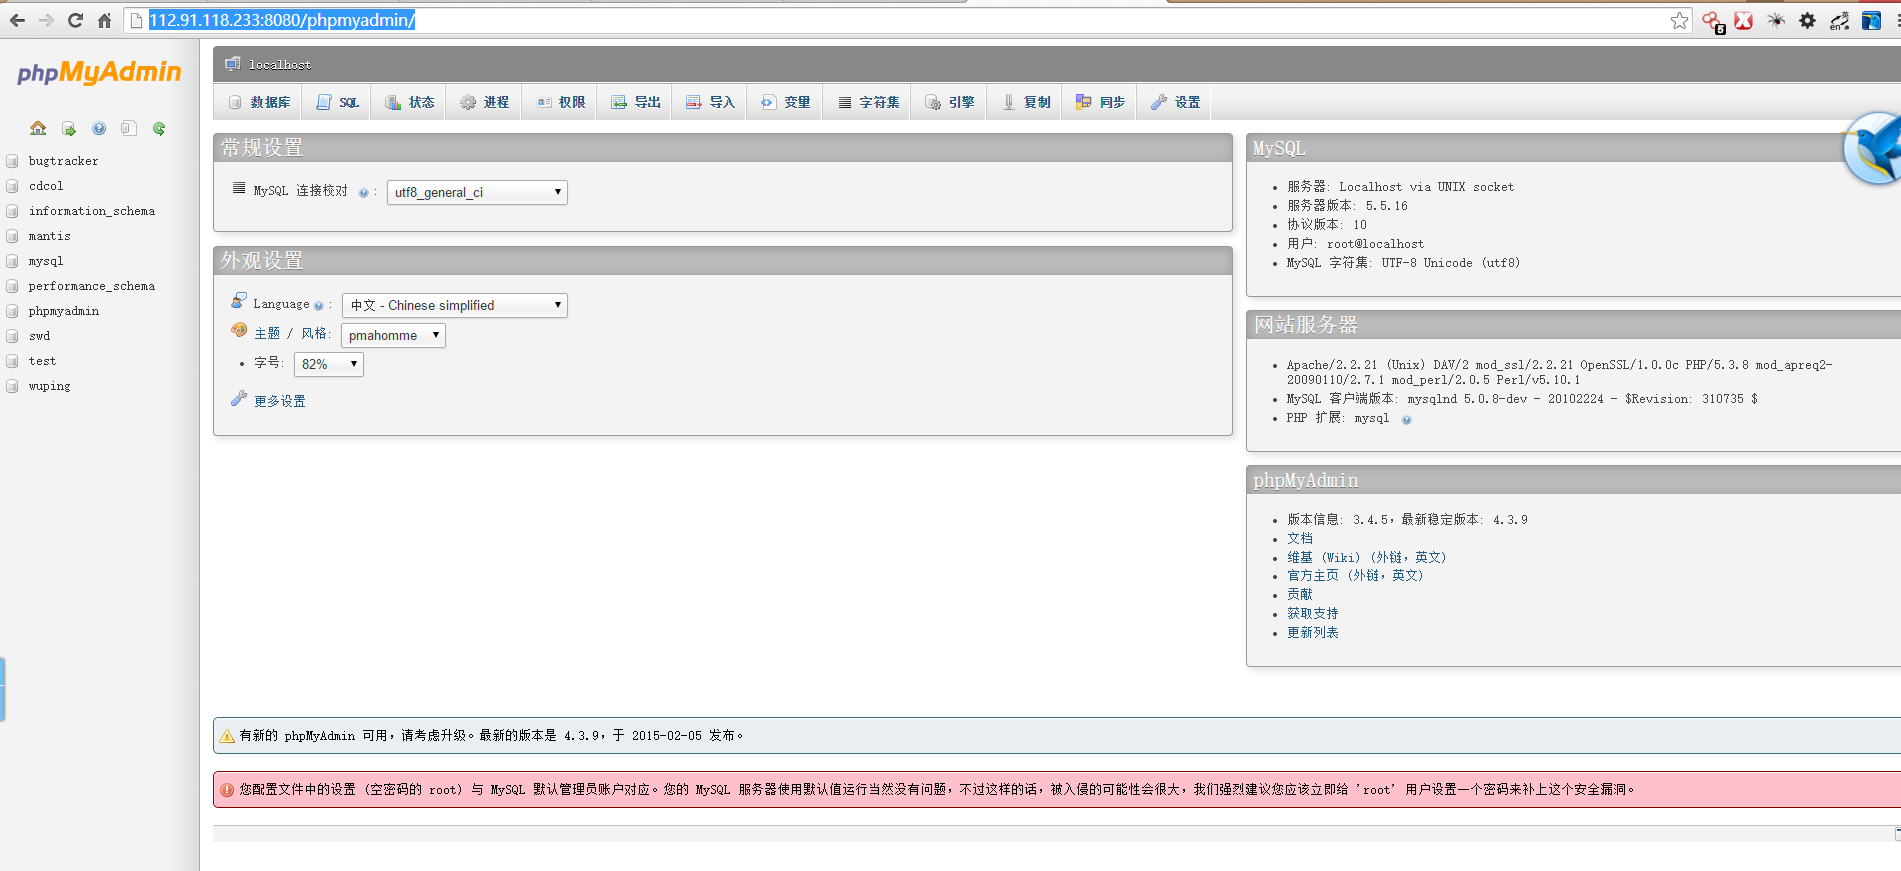
Task: Click the phpMyAdmin logo
Action: coord(99,73)
